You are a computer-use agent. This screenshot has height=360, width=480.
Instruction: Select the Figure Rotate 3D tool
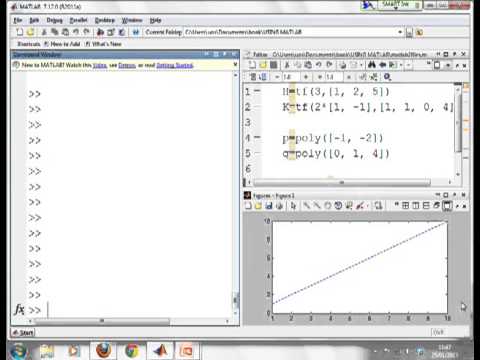338,206
